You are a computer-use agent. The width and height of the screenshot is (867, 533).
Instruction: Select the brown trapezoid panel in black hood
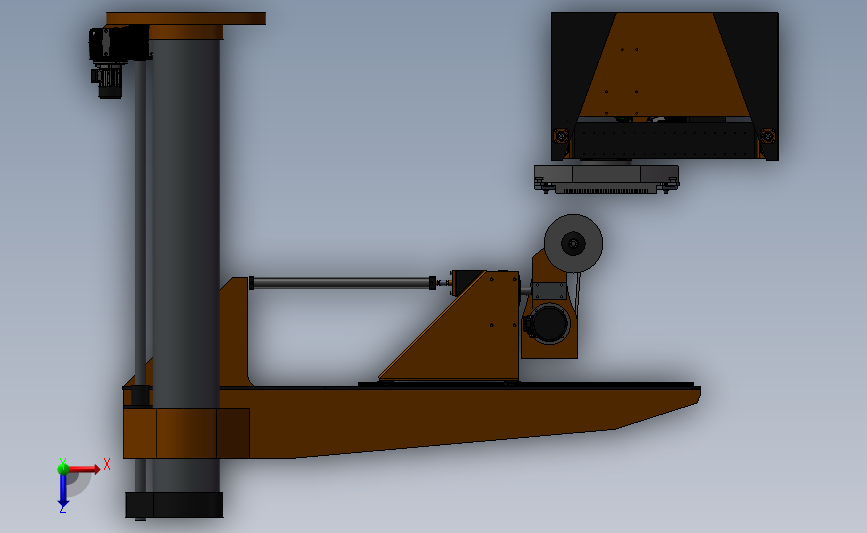pos(664,65)
